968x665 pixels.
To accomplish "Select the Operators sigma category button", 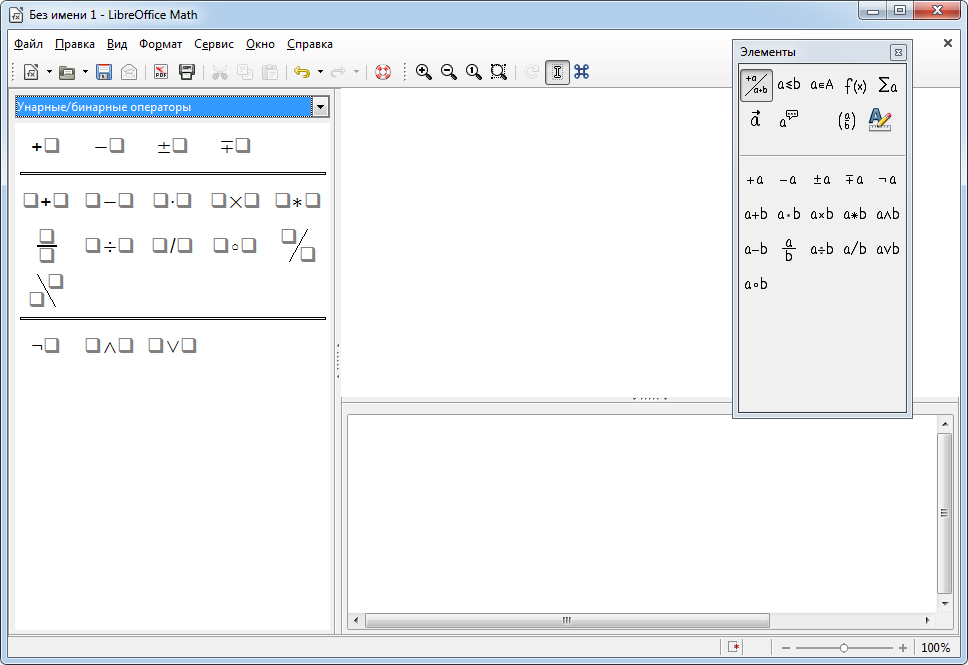I will pos(887,85).
